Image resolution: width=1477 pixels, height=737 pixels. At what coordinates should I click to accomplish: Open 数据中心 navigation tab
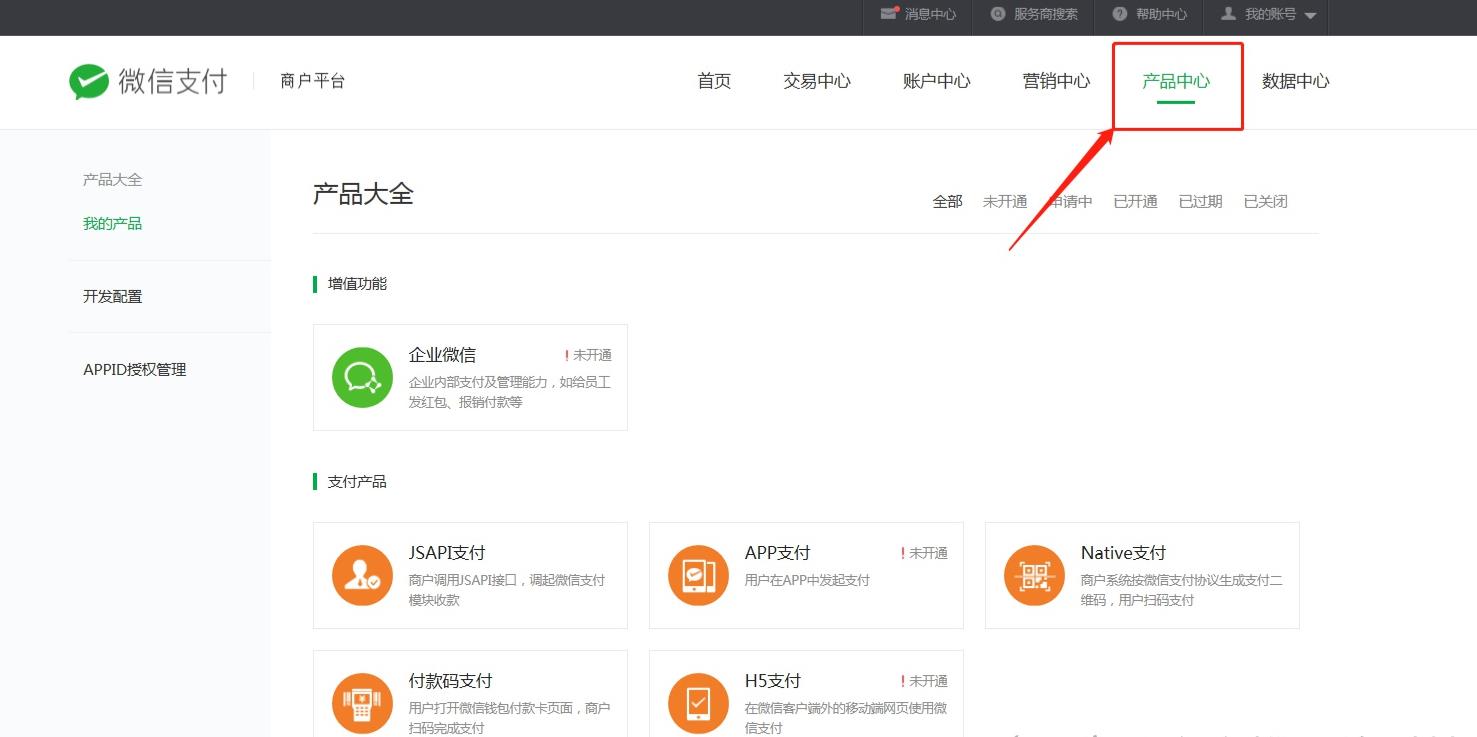(x=1296, y=81)
